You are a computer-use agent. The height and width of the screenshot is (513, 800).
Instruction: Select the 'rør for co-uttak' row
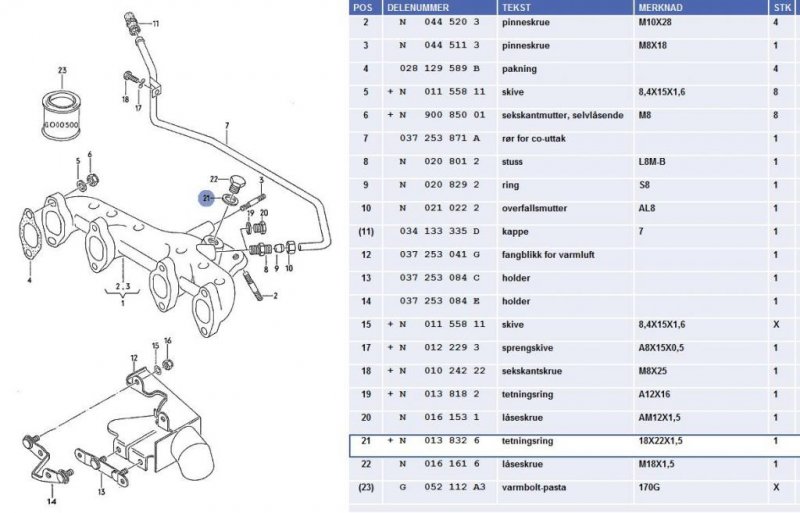[x=574, y=138]
